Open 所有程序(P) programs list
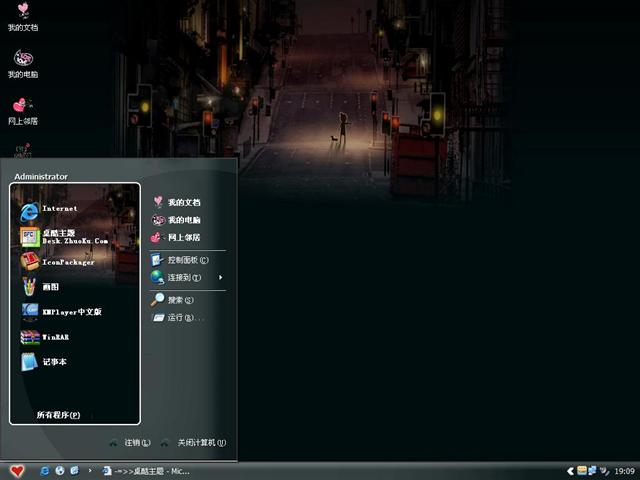The image size is (640, 480). click(x=58, y=415)
